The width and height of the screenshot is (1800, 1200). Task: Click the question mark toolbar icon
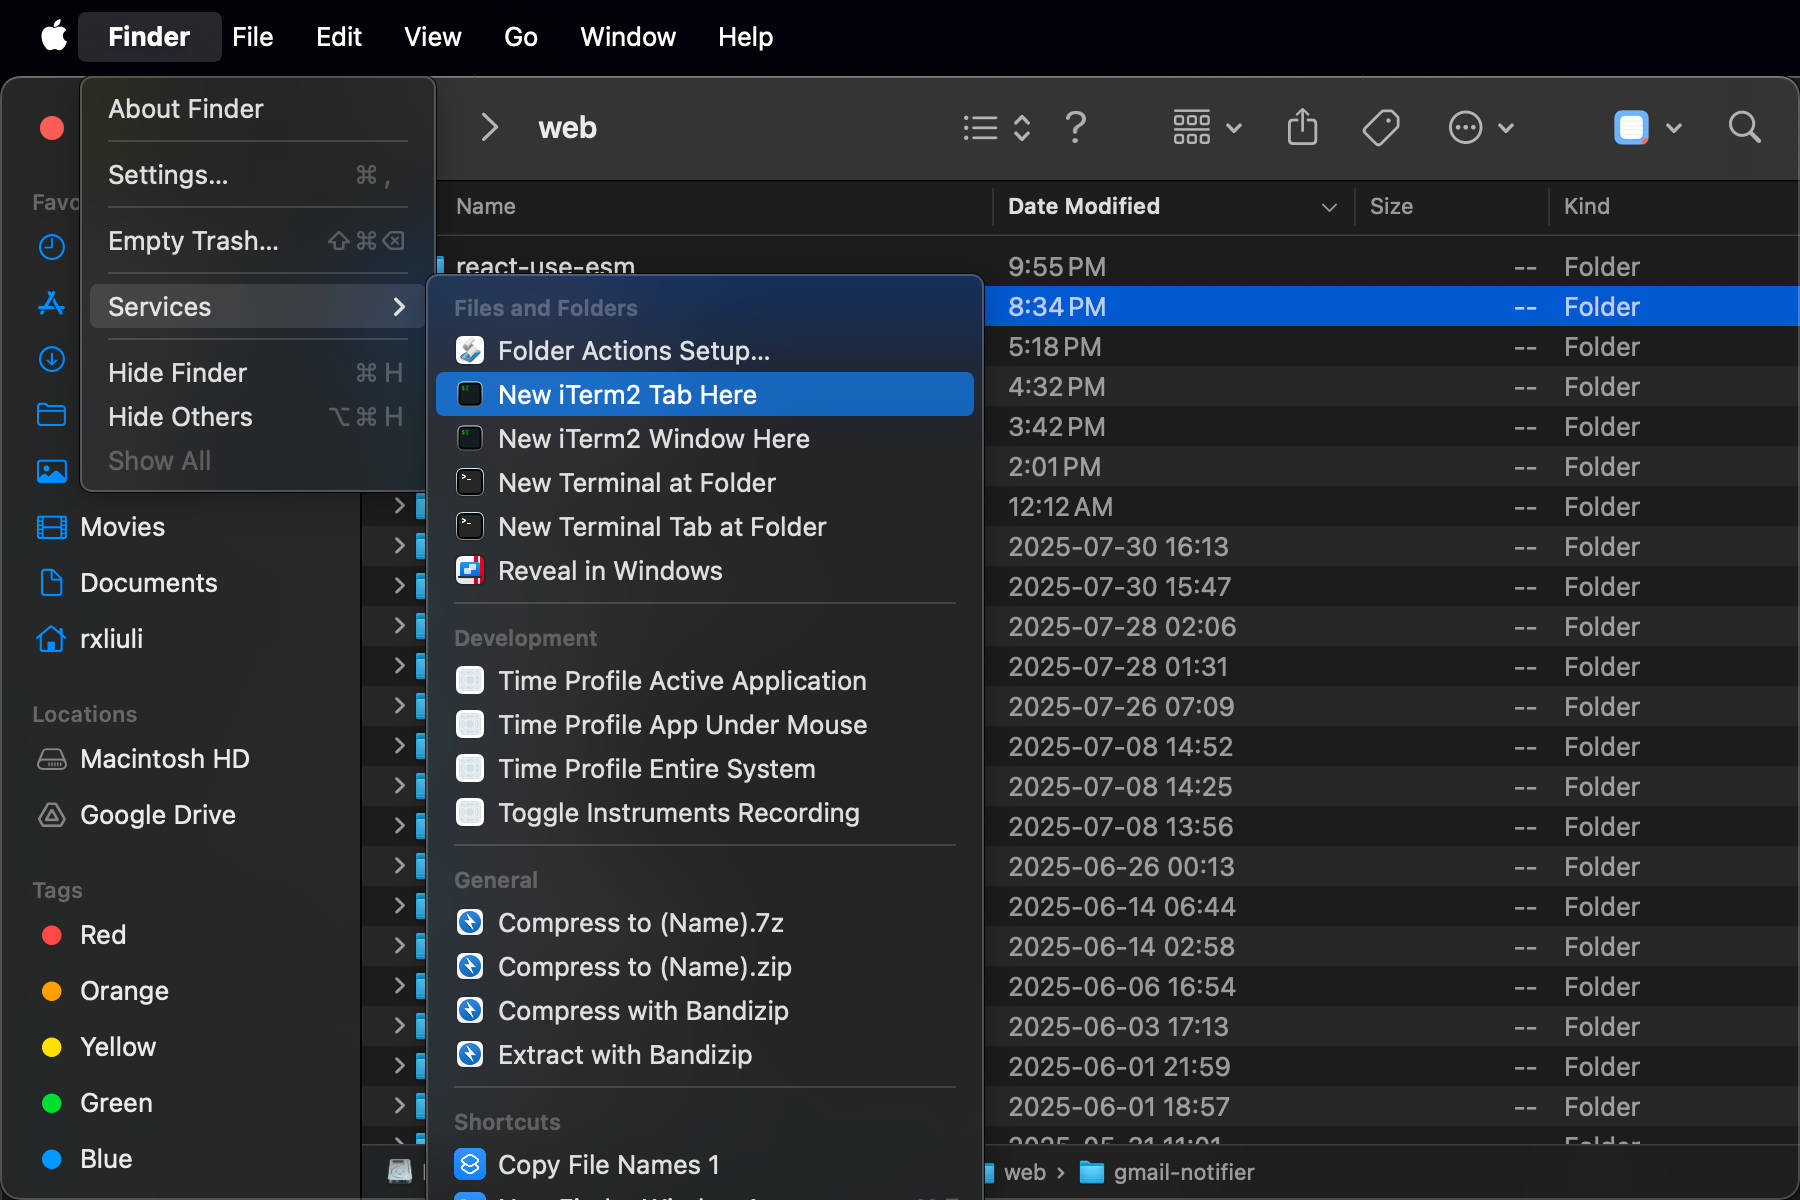tap(1076, 128)
